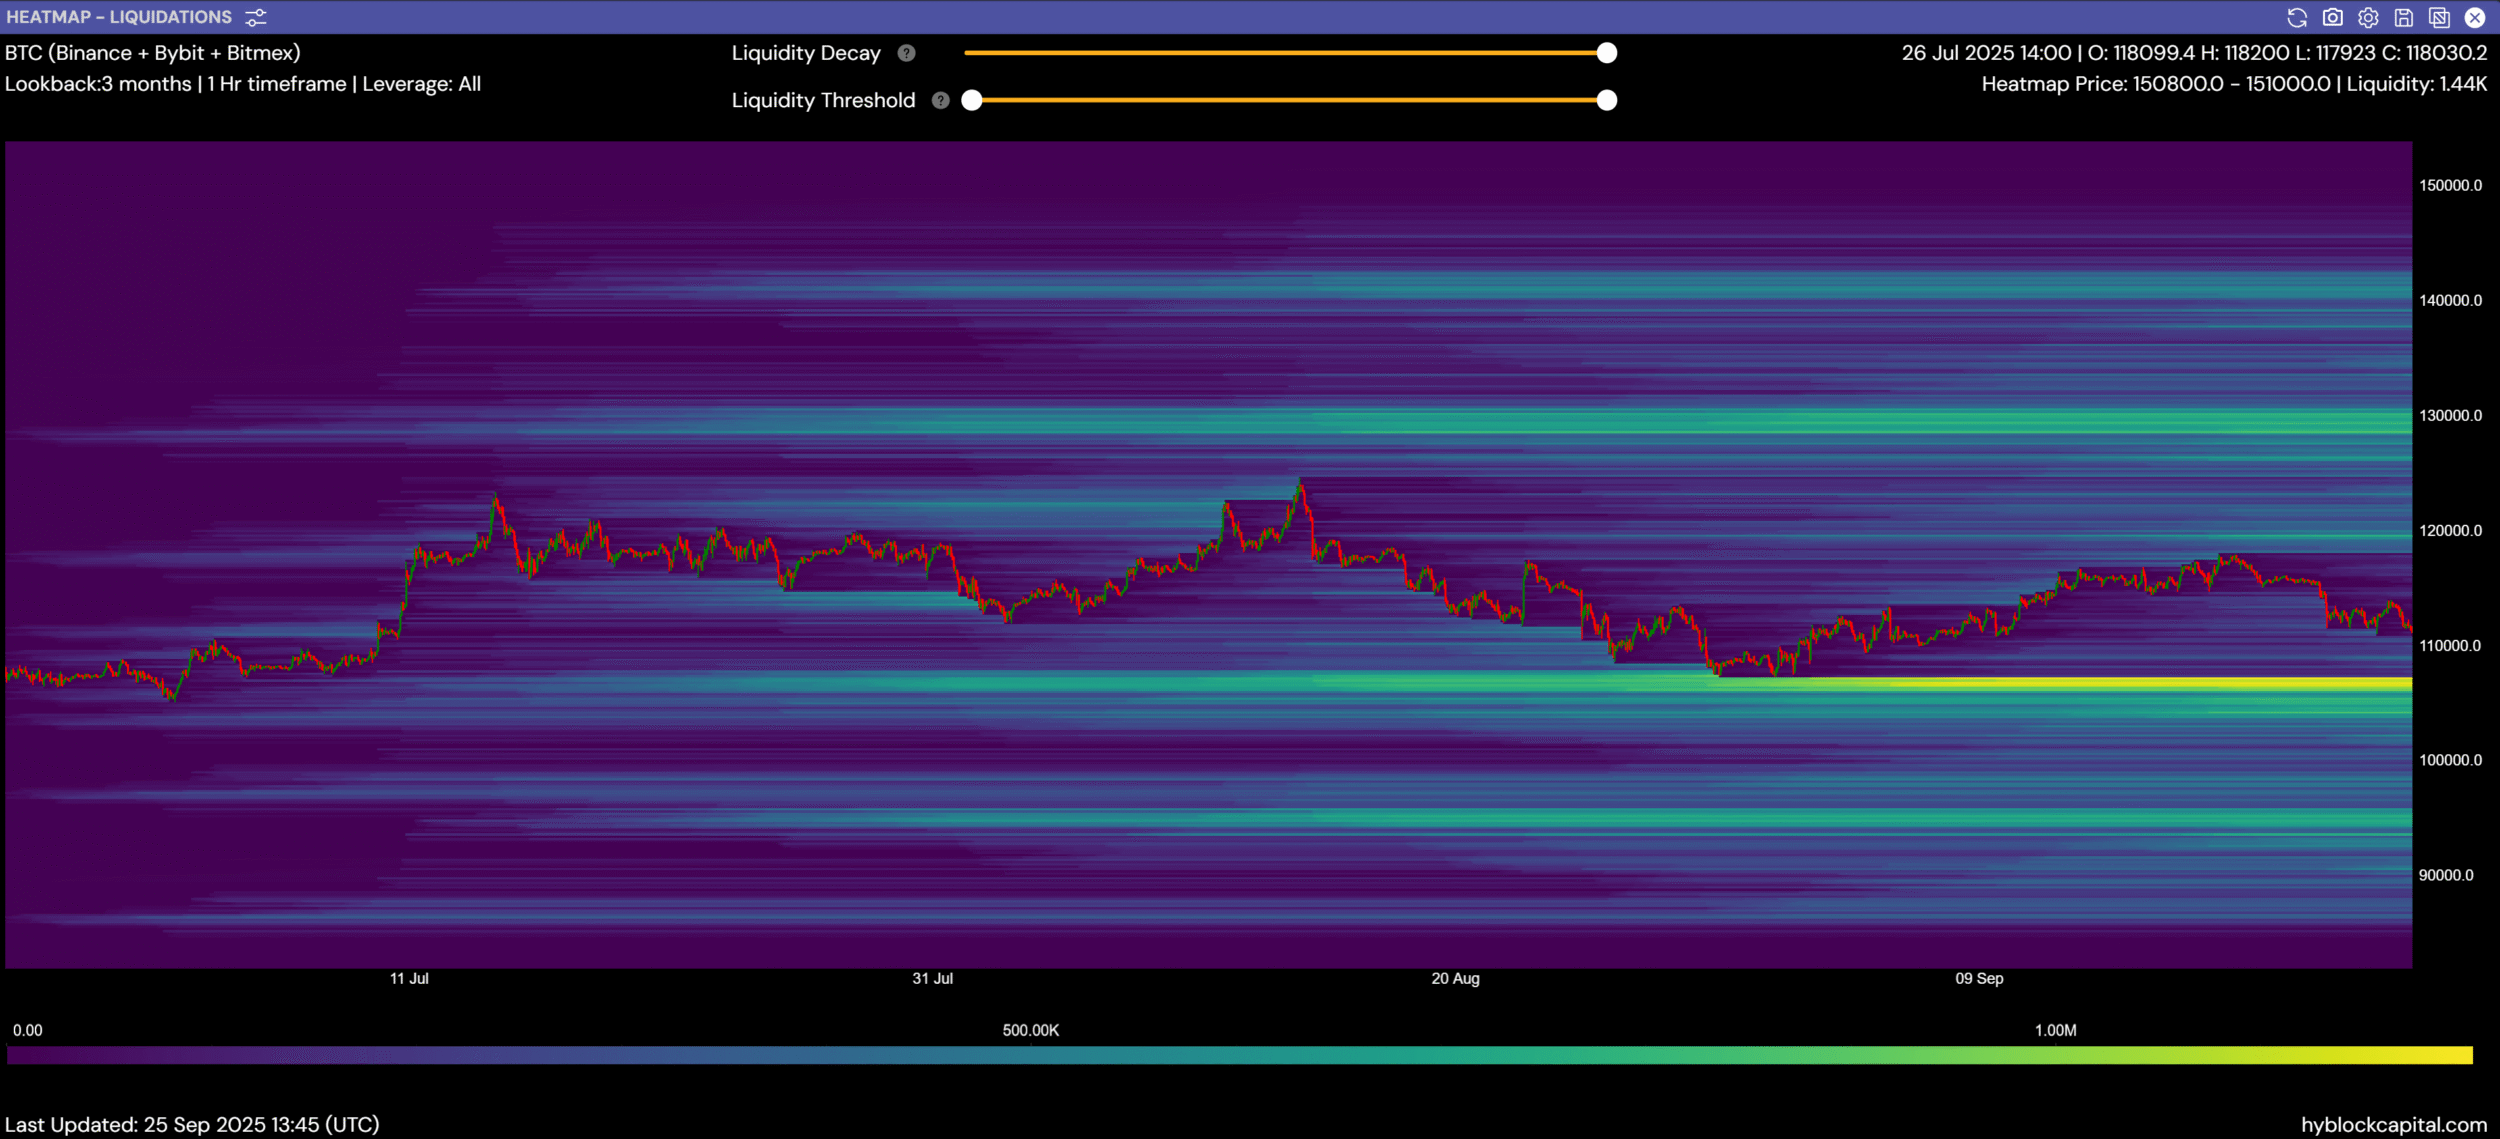Click the 09 Sep date label
This screenshot has height=1139, width=2500.
tap(1978, 978)
